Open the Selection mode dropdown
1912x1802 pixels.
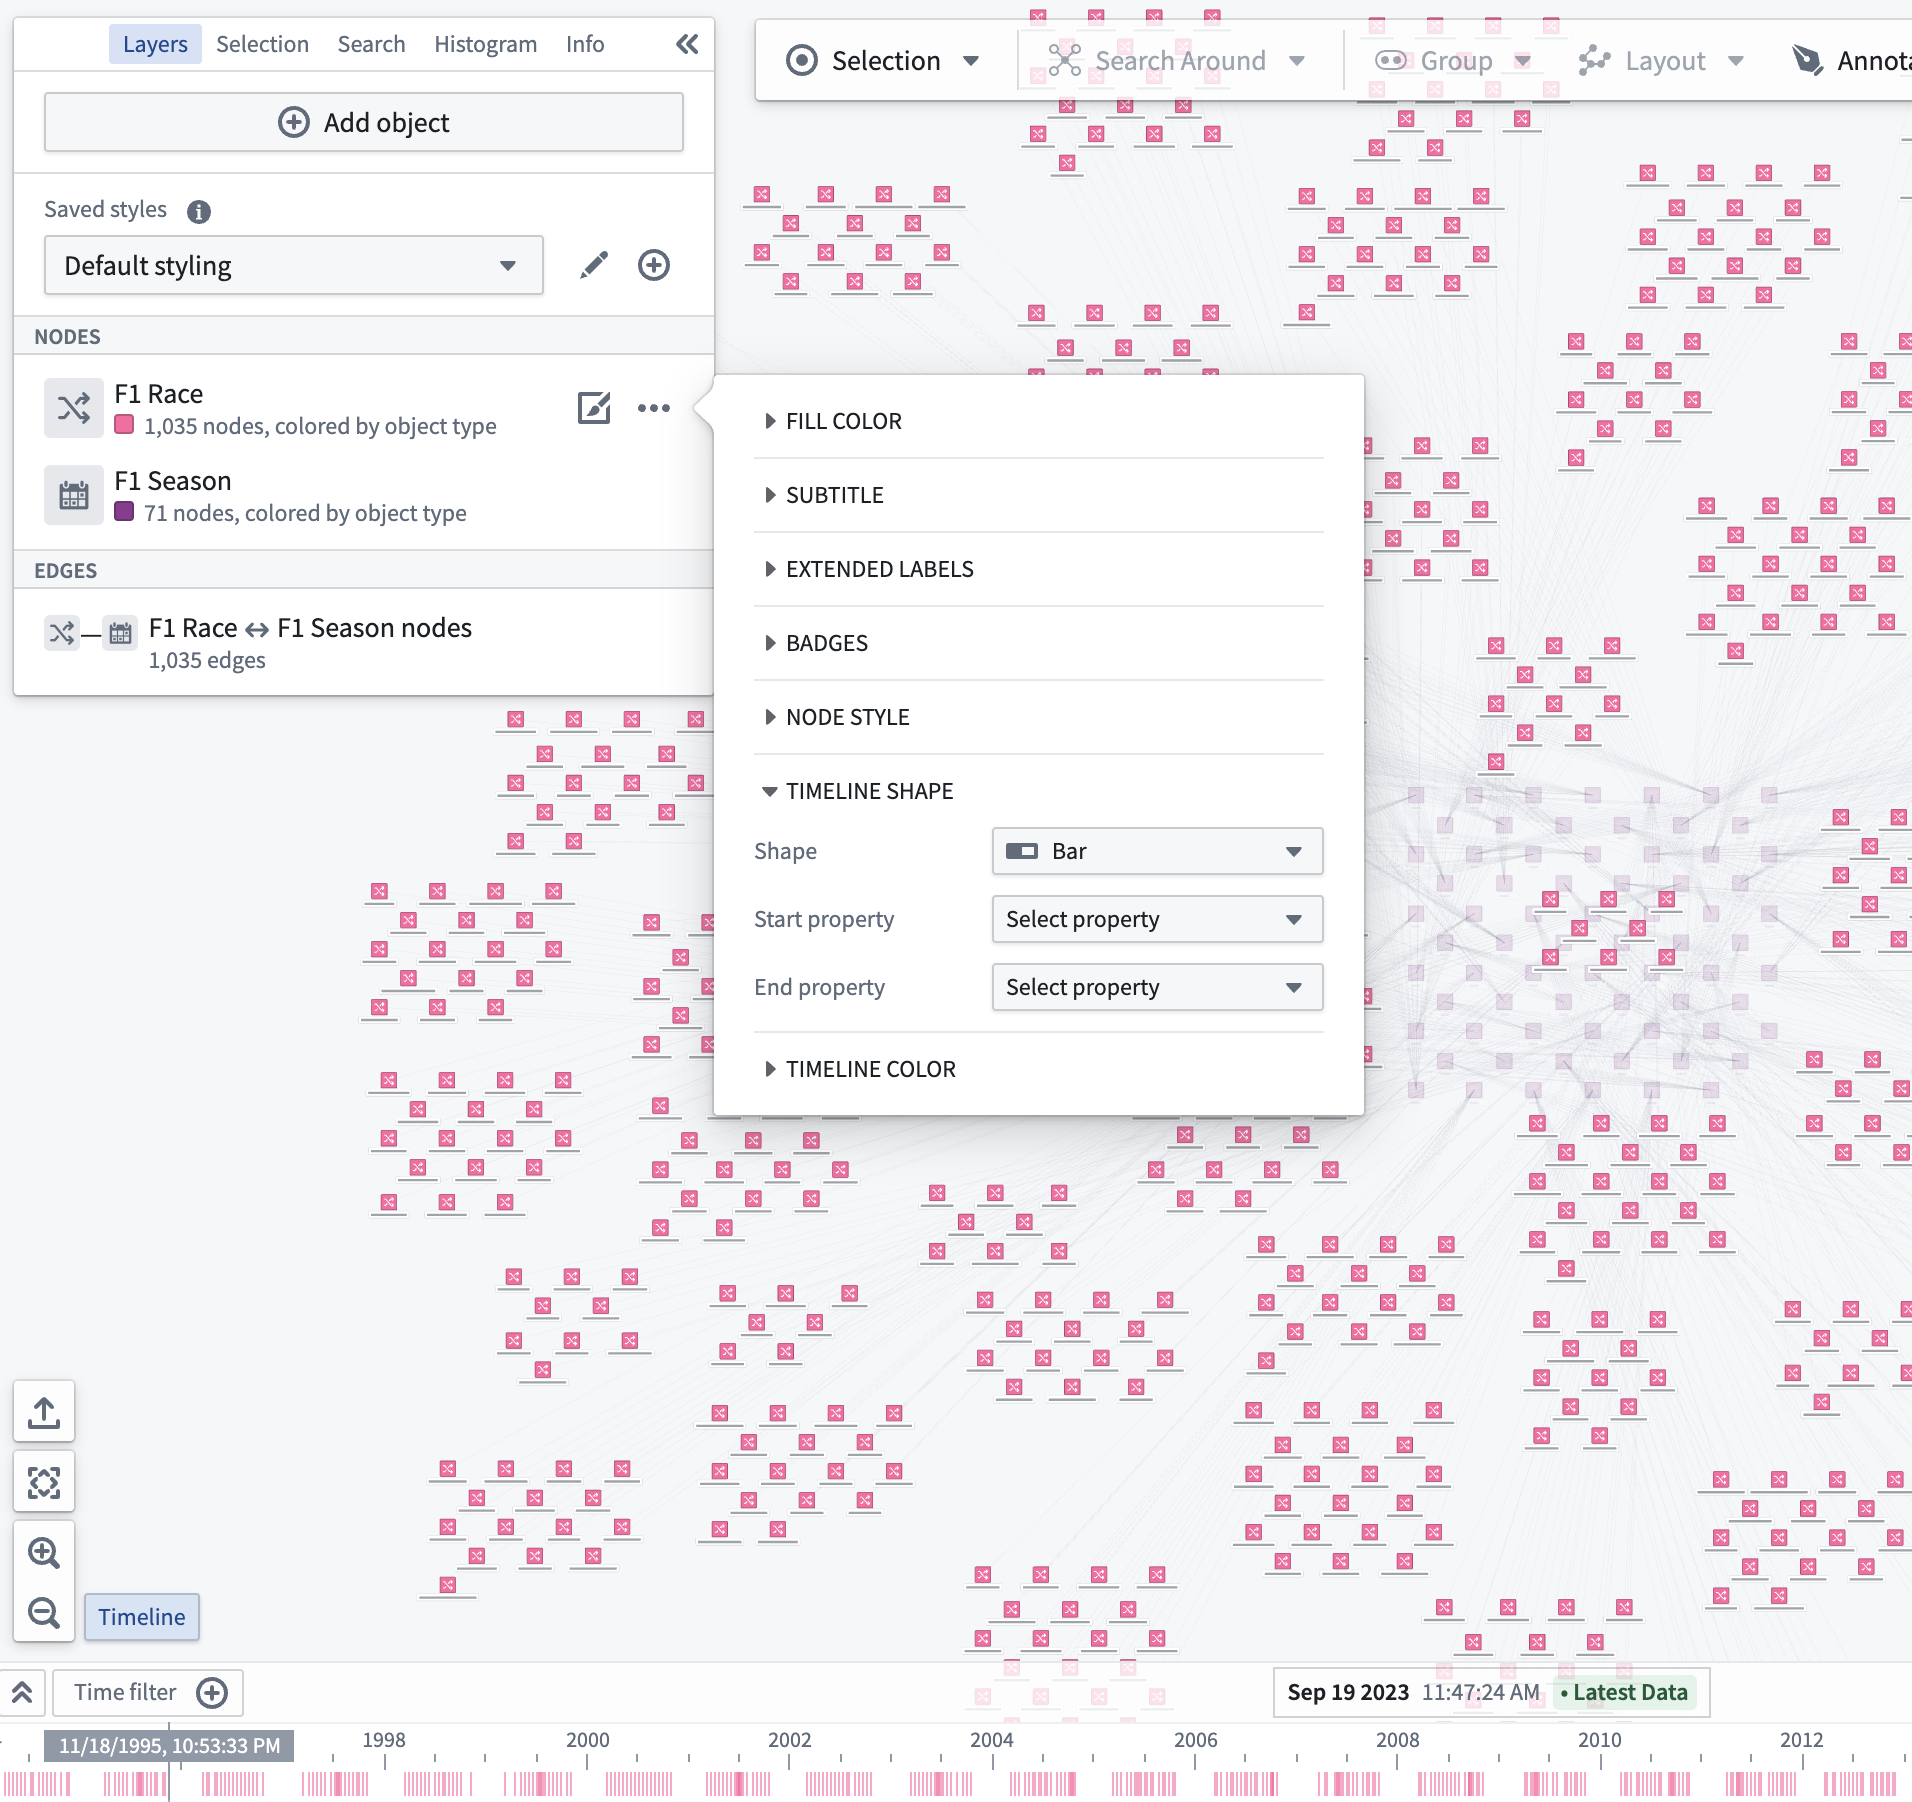pos(883,61)
